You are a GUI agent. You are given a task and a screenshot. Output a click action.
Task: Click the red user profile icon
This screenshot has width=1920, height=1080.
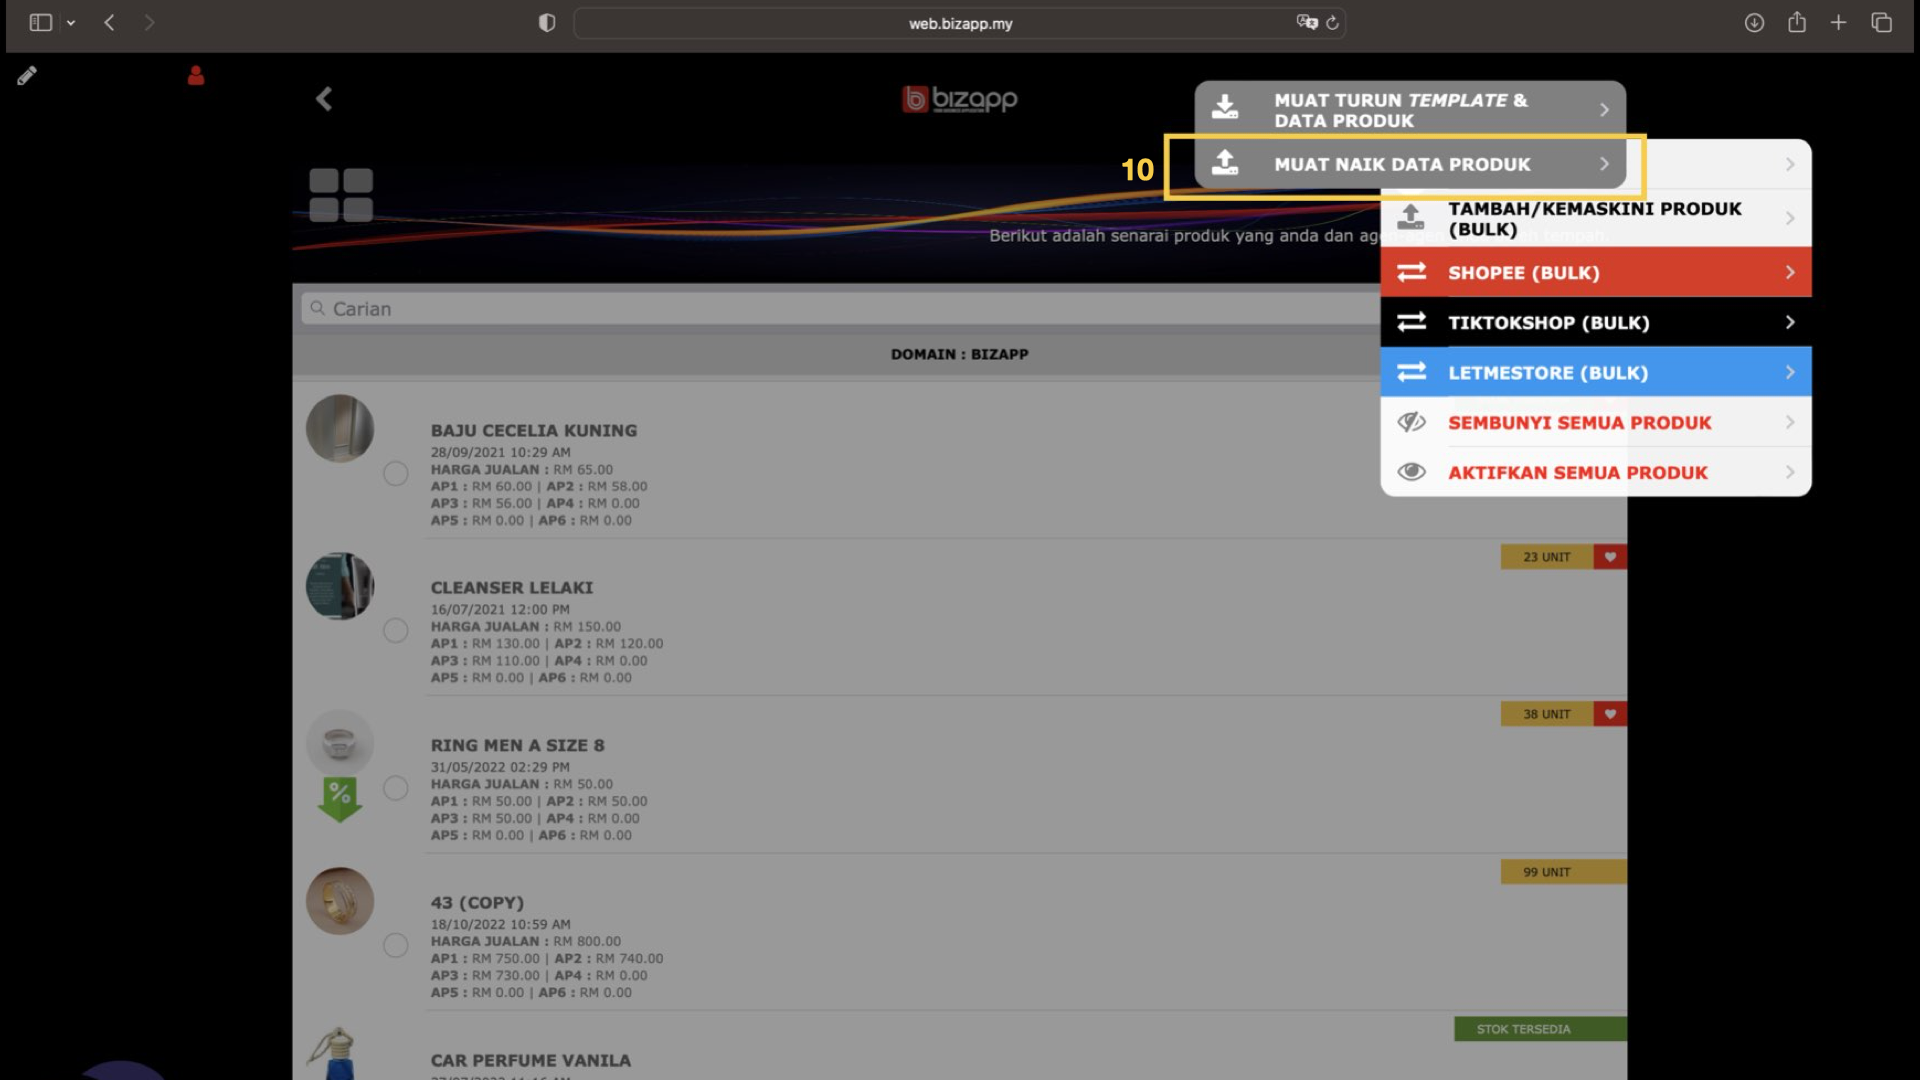196,75
